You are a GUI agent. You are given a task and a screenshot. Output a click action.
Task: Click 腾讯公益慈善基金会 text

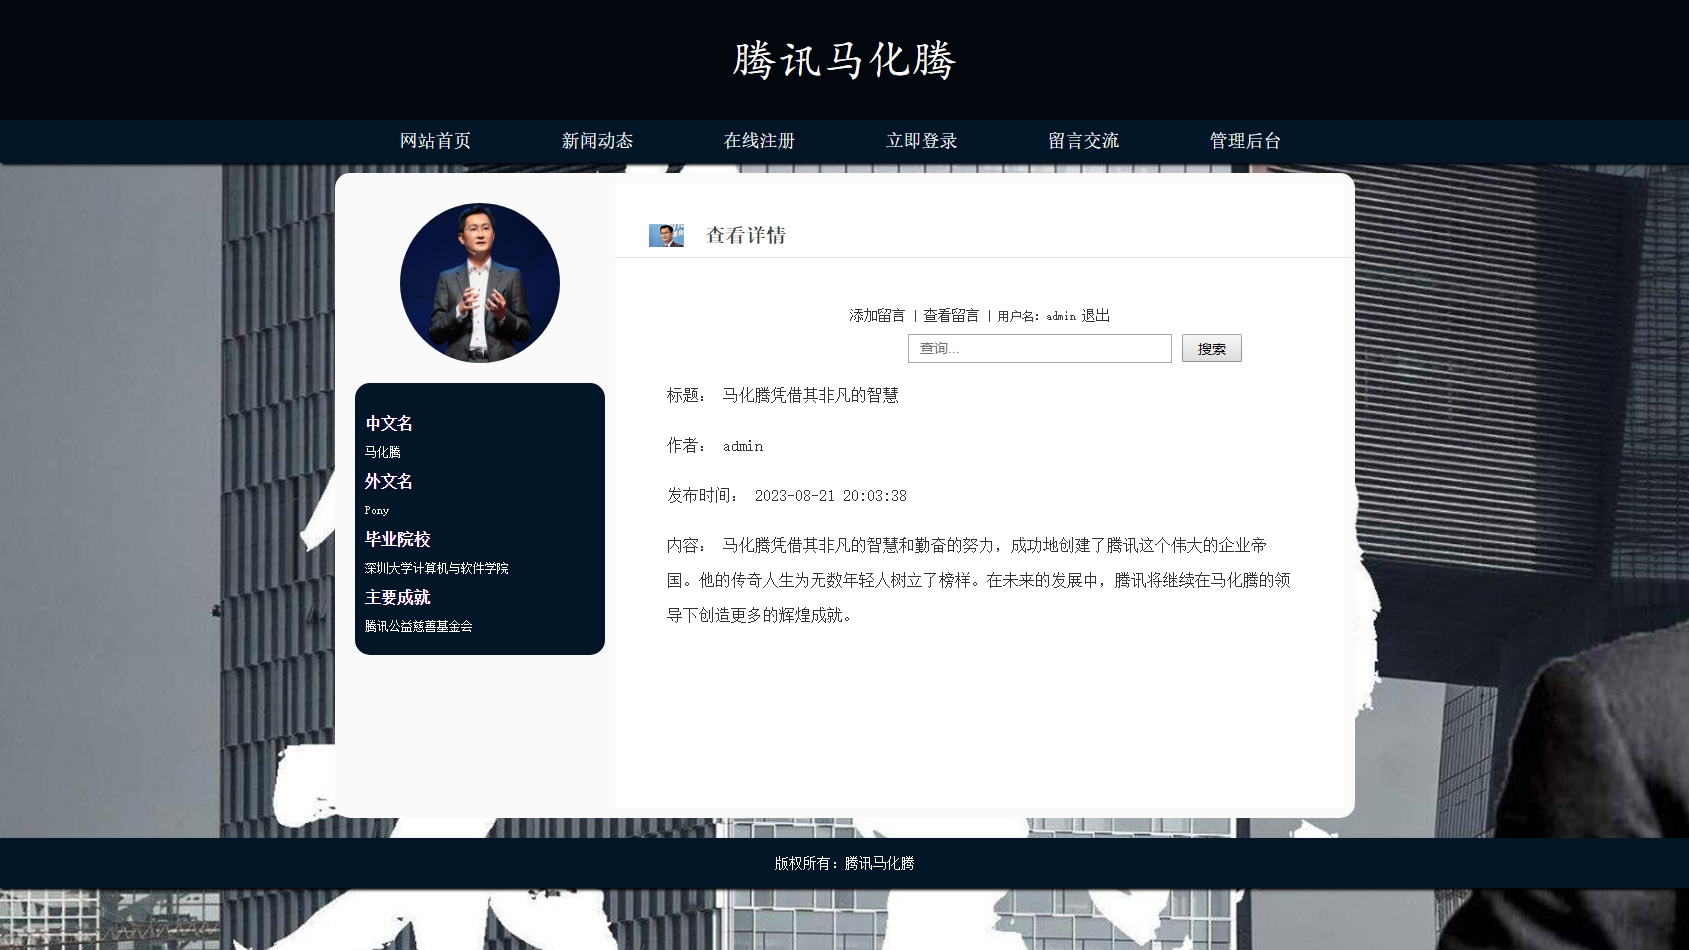point(419,626)
